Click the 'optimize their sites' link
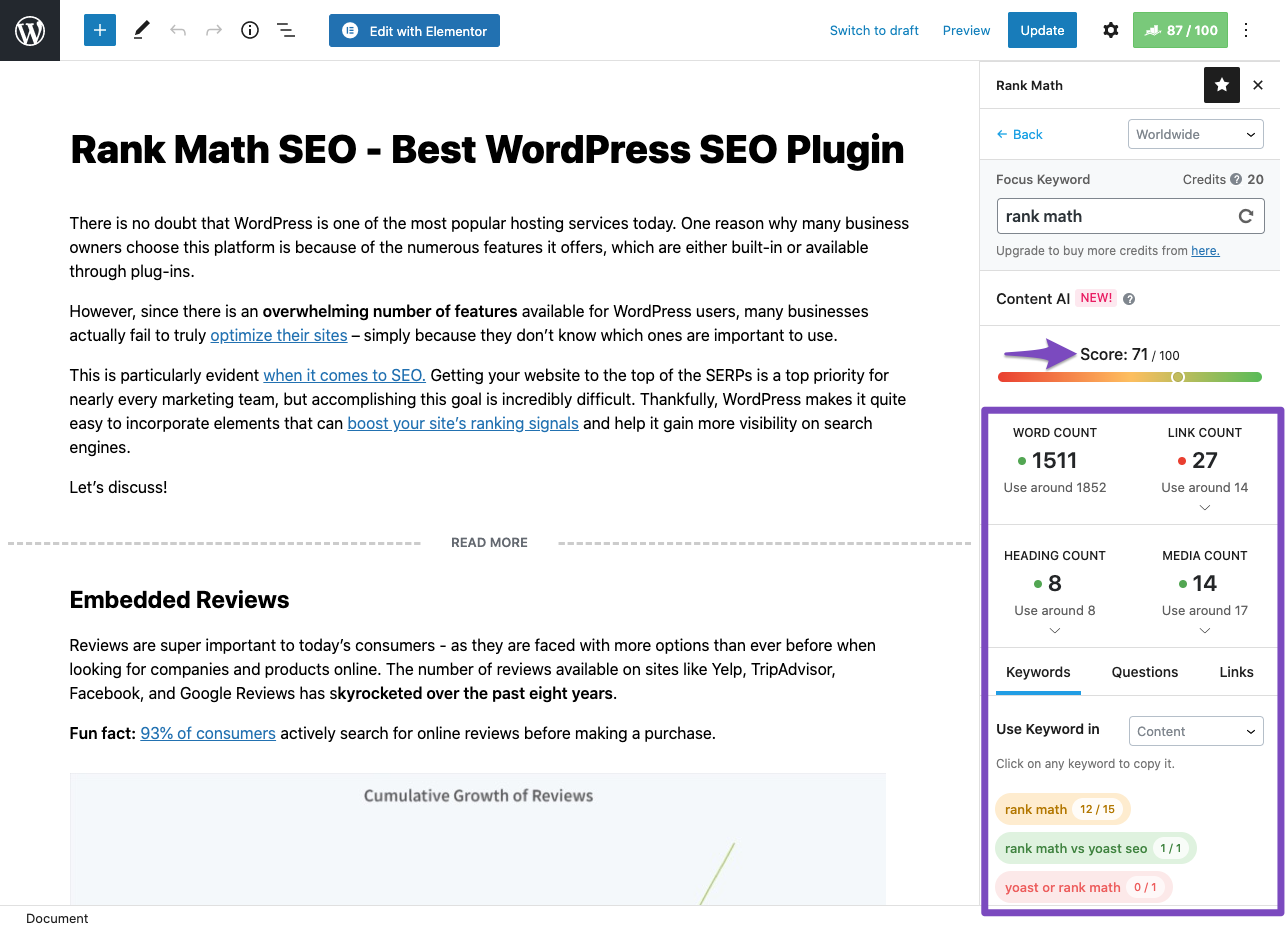 pos(279,335)
